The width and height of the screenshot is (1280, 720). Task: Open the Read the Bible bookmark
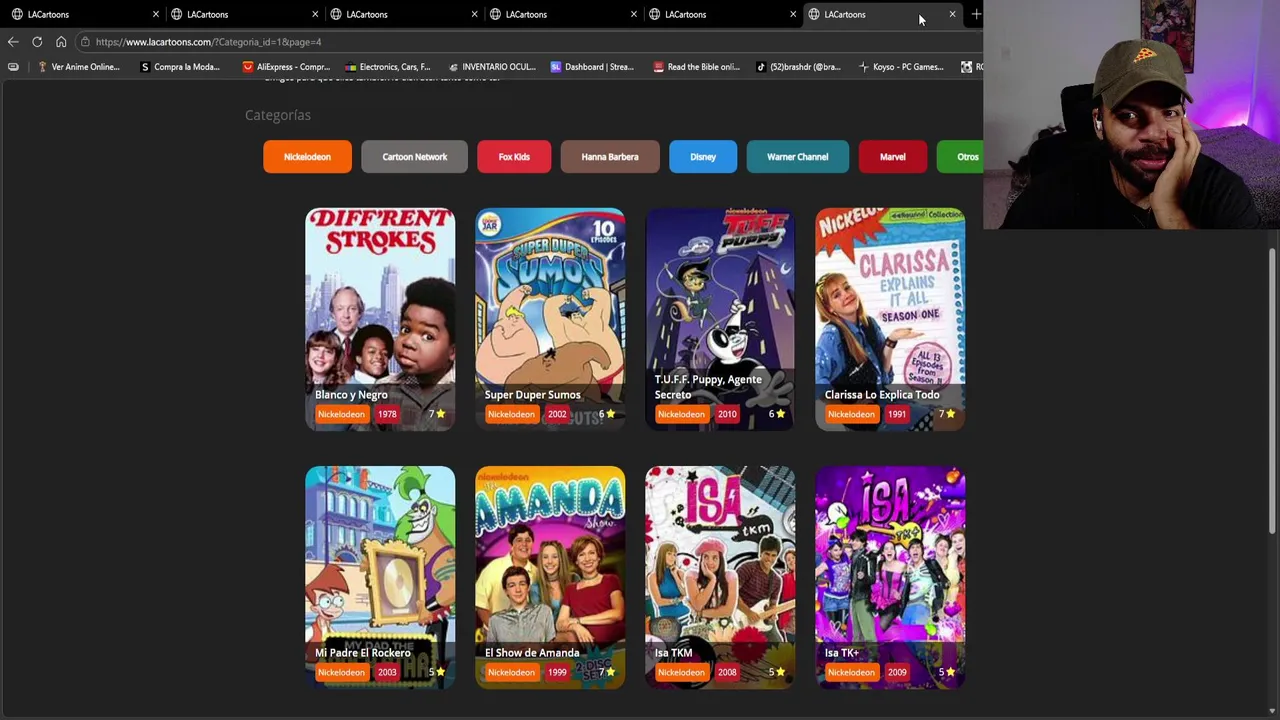[696, 67]
